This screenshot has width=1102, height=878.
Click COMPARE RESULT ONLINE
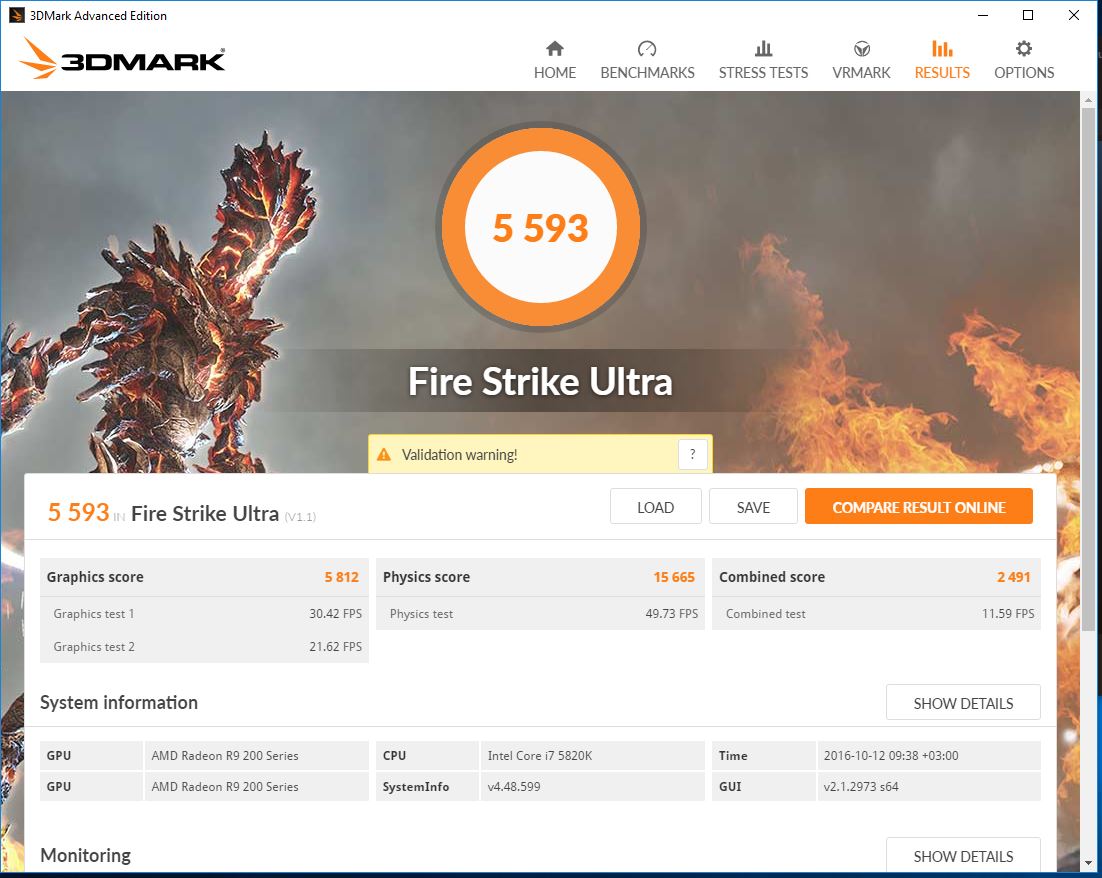coord(919,507)
